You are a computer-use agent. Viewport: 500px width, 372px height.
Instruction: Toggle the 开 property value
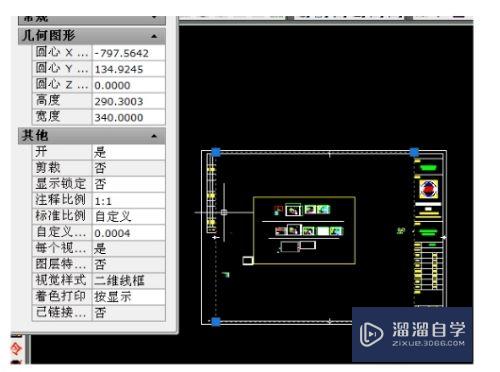pyautogui.click(x=129, y=152)
